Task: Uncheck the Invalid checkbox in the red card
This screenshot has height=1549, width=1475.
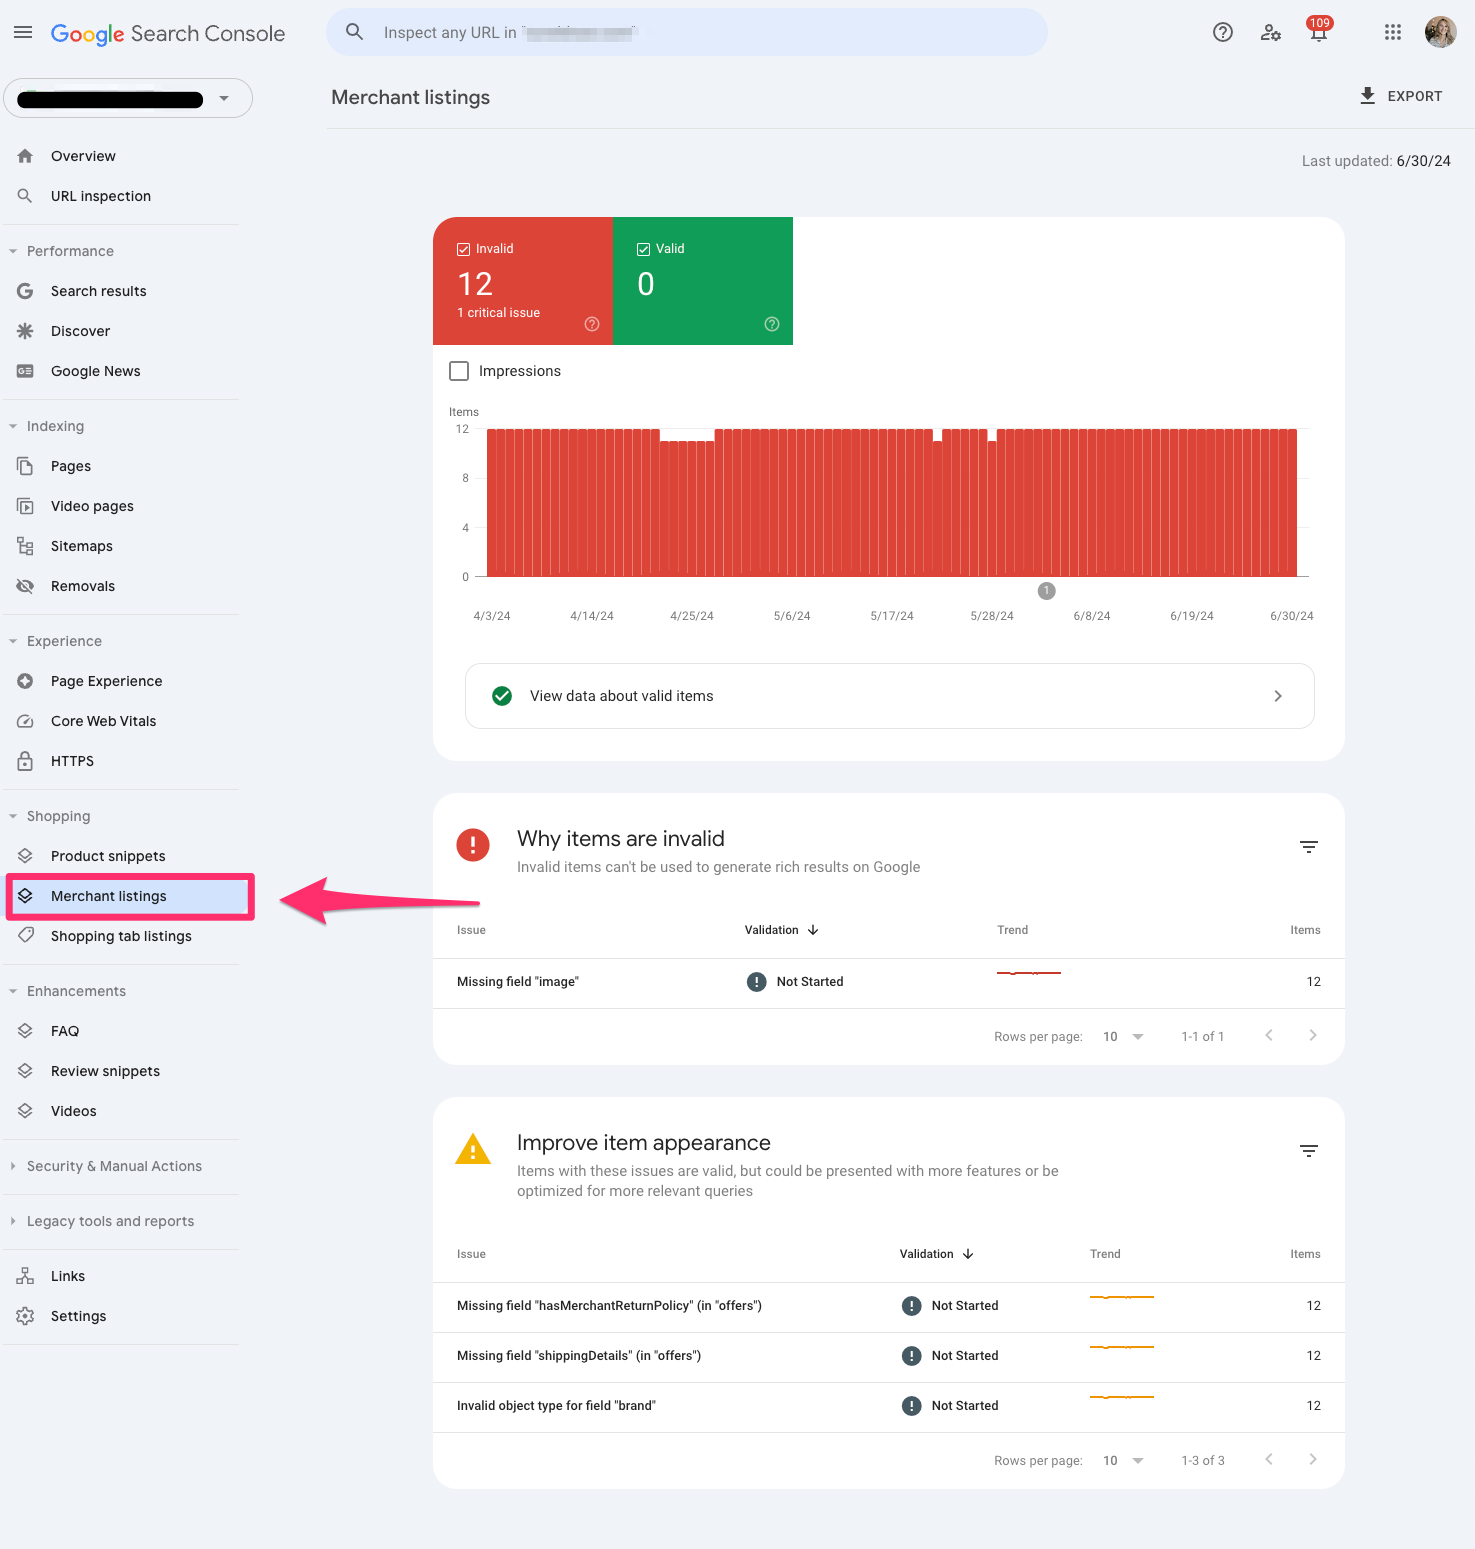Action: pos(463,249)
